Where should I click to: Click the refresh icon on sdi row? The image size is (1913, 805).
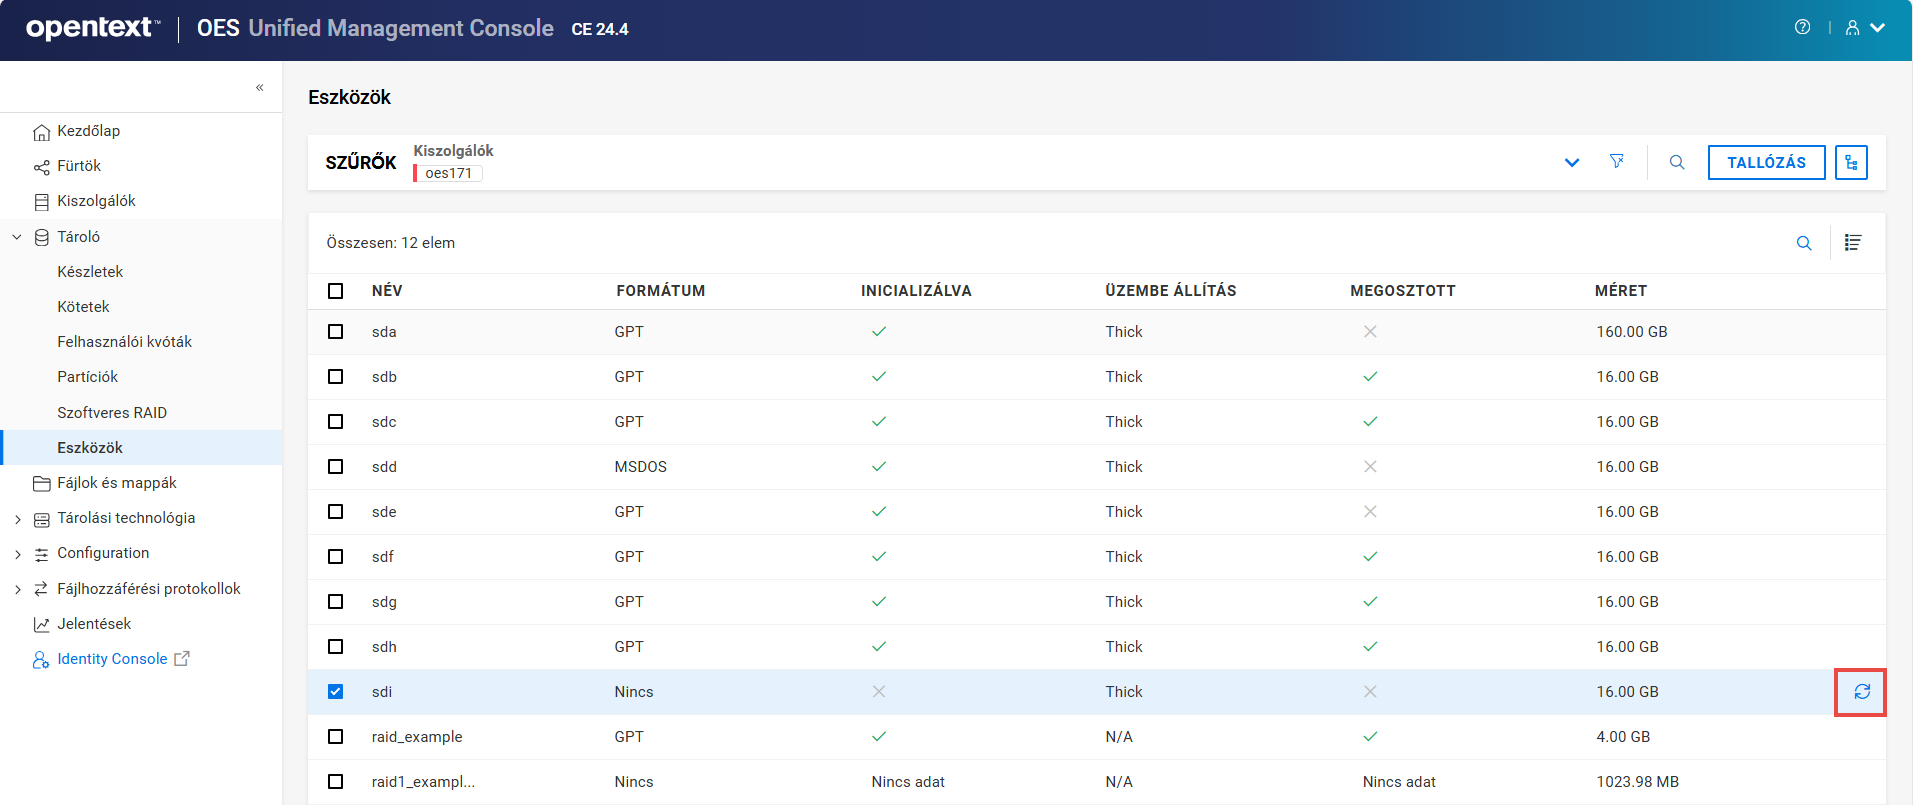[1861, 692]
